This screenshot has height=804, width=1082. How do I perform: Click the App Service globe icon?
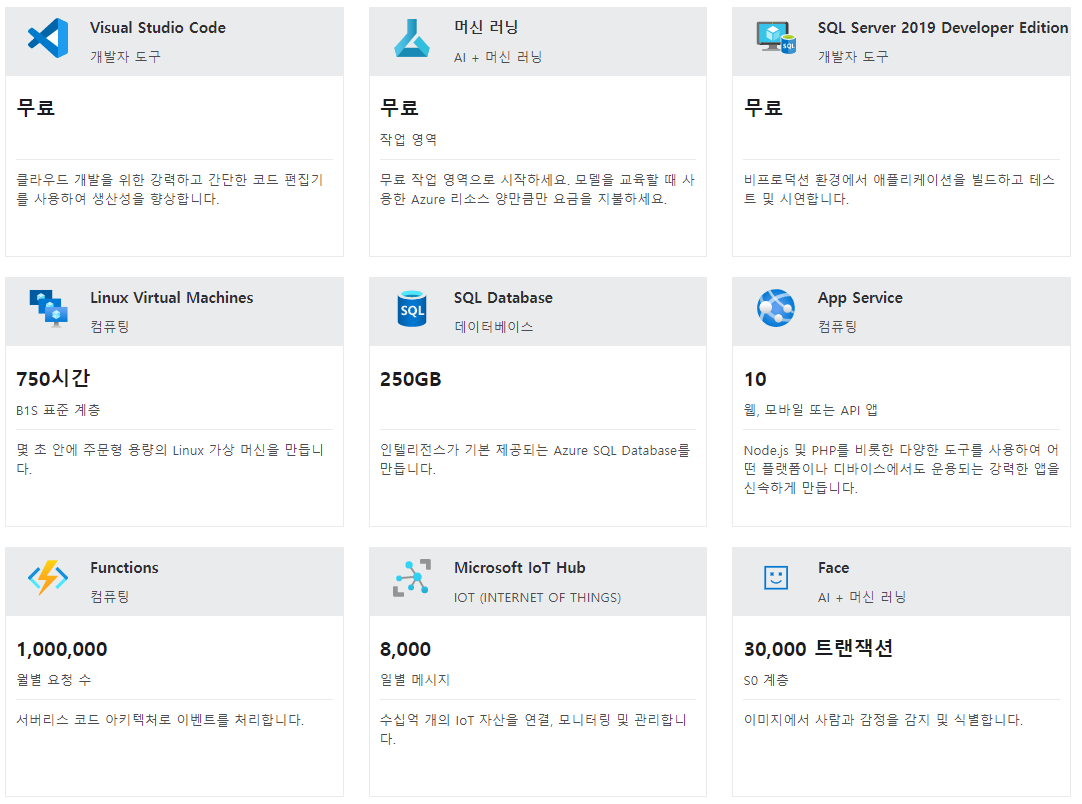click(x=776, y=308)
